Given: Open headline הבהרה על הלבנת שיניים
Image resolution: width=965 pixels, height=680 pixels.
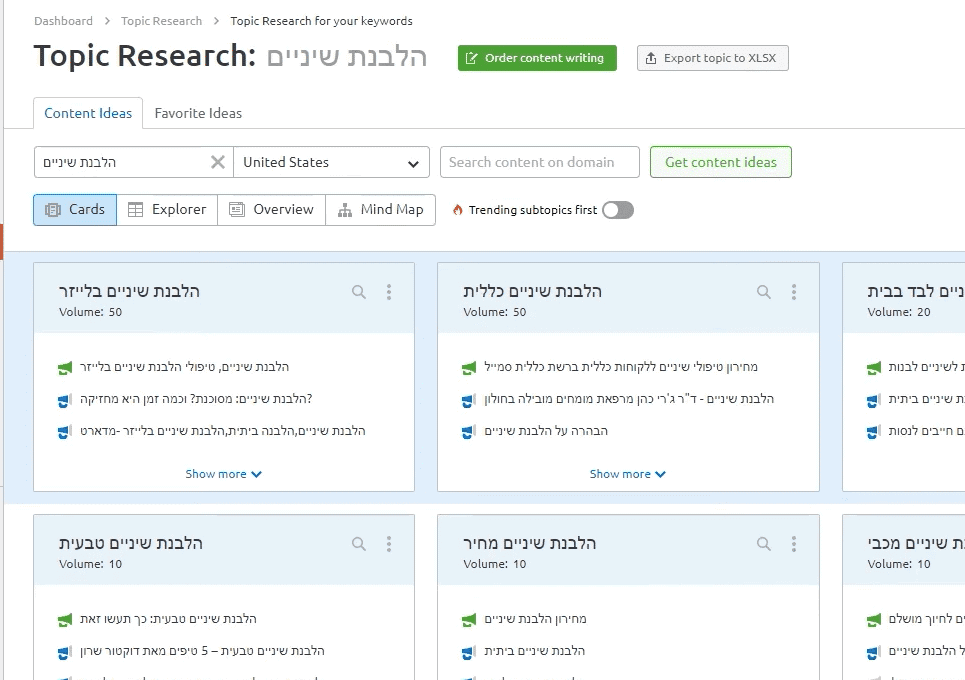Looking at the screenshot, I should (546, 431).
